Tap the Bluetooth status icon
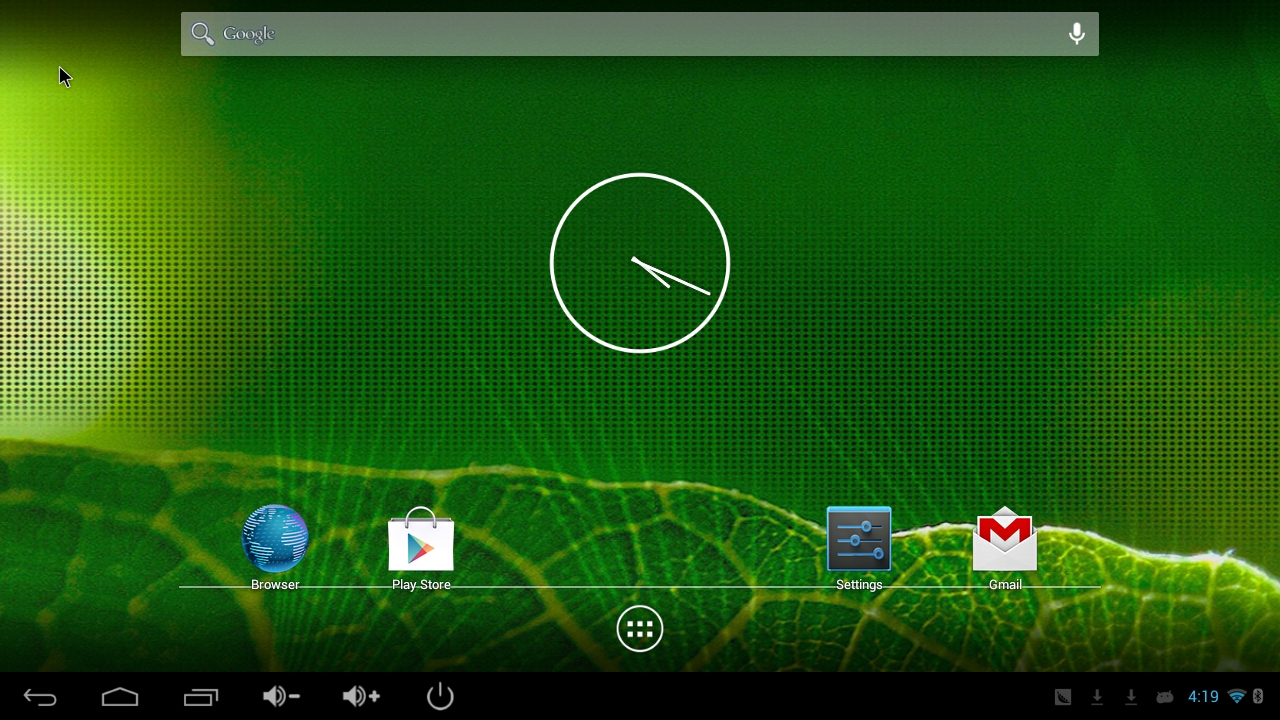This screenshot has width=1280, height=720. point(1259,697)
